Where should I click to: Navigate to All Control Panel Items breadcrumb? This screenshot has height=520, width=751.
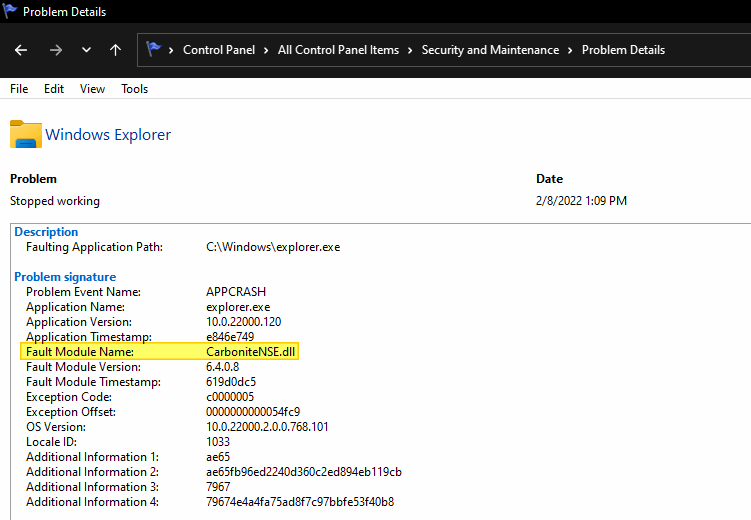click(x=338, y=50)
